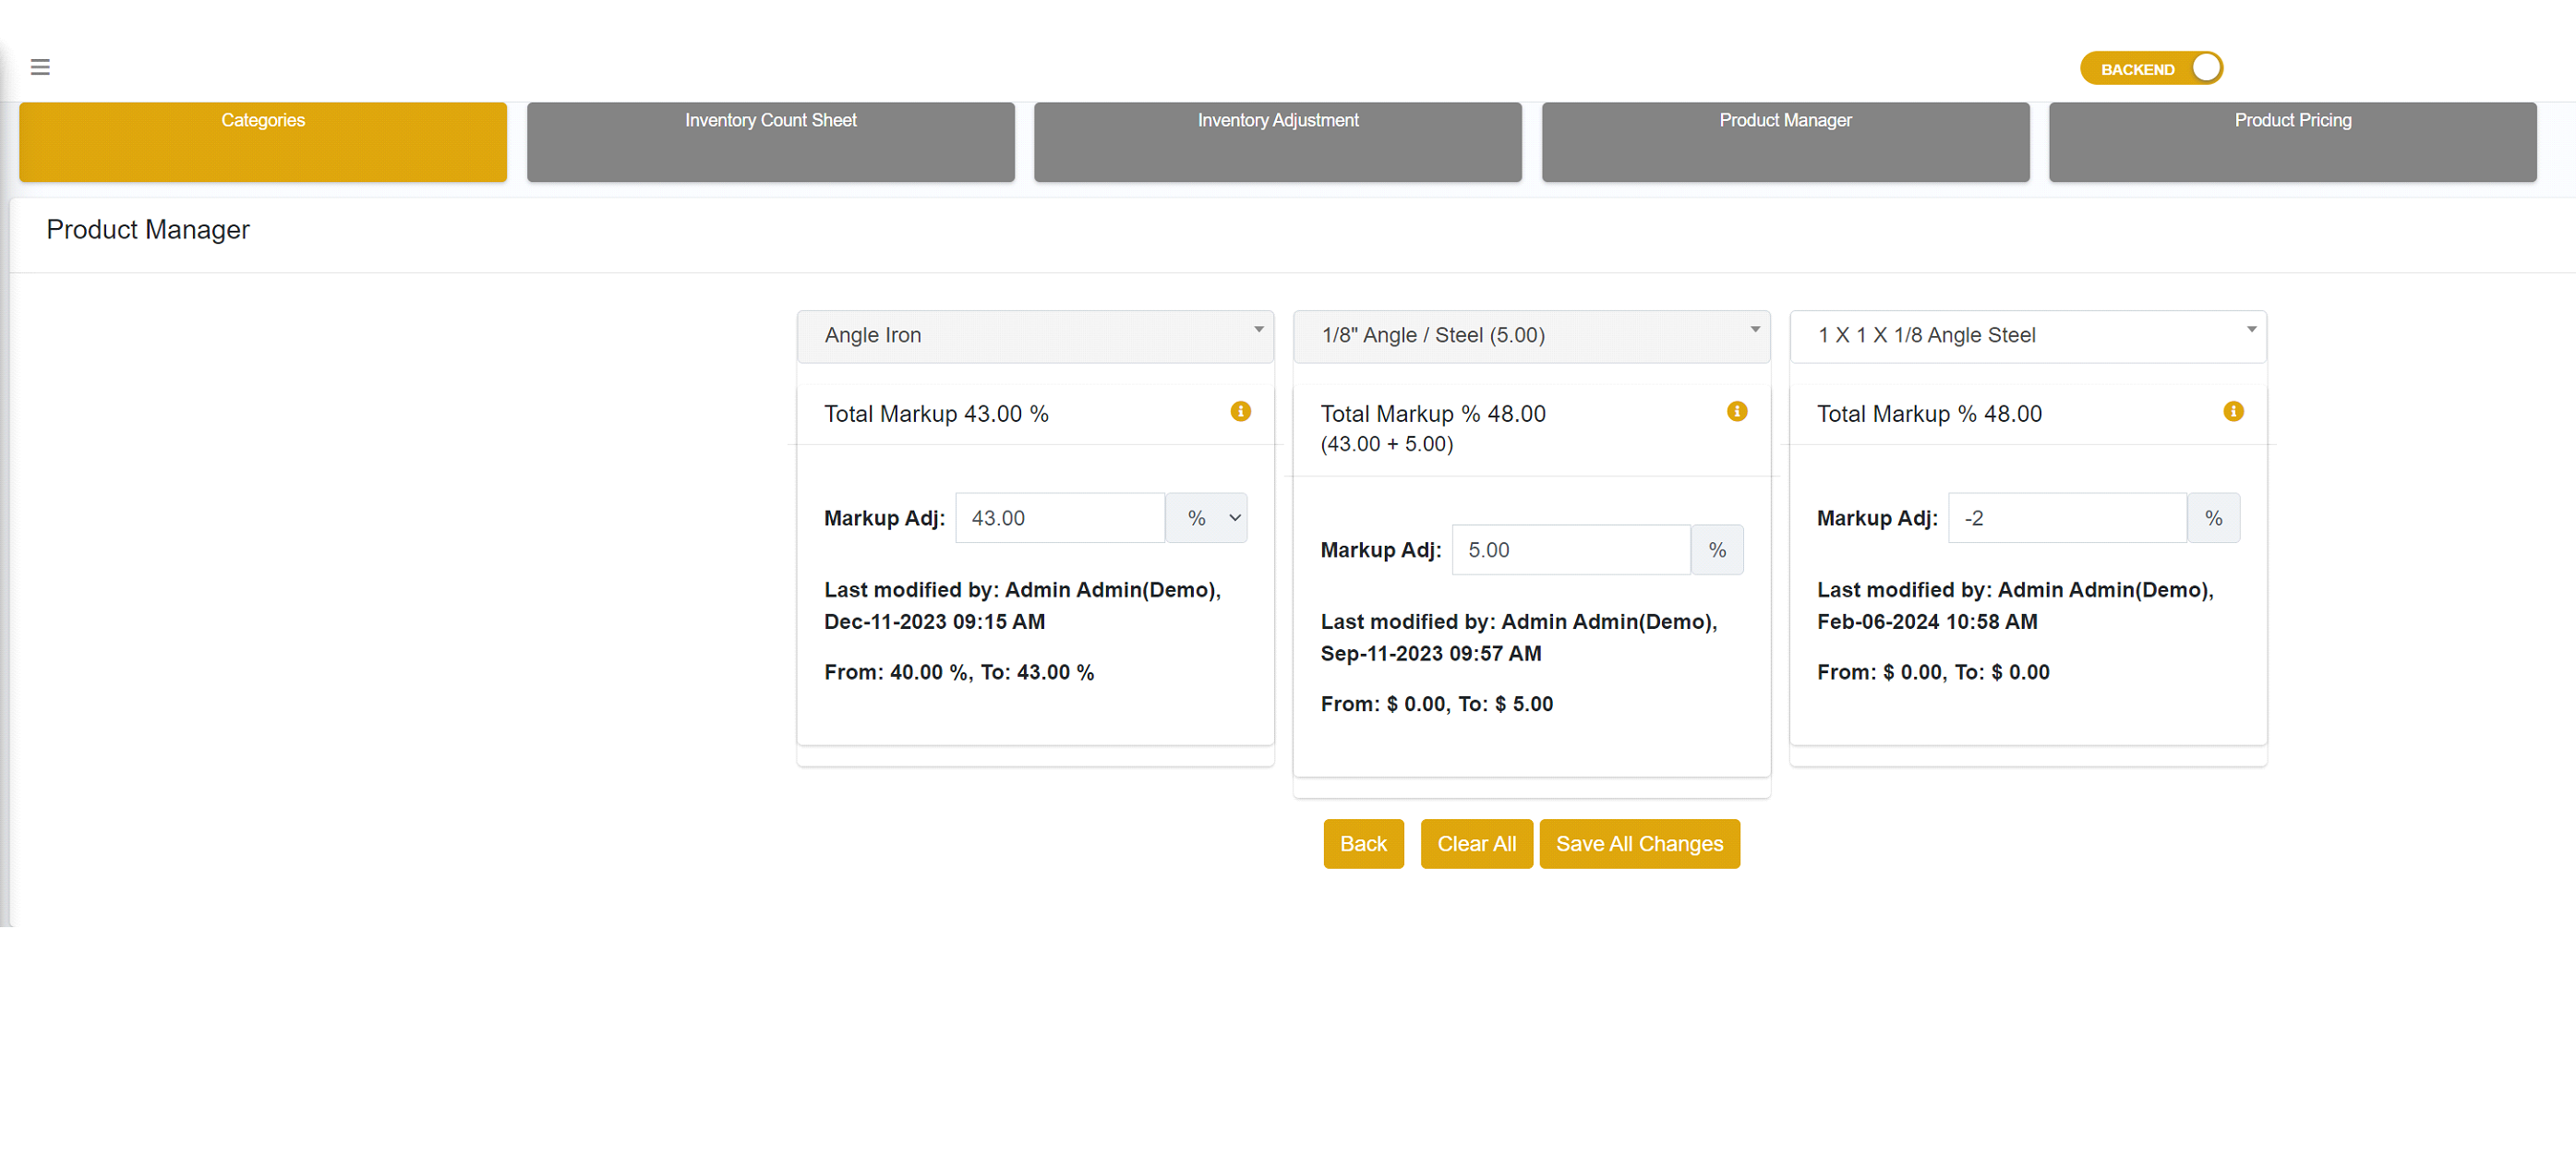
Task: Select the Product Manager tab
Action: coord(1785,141)
